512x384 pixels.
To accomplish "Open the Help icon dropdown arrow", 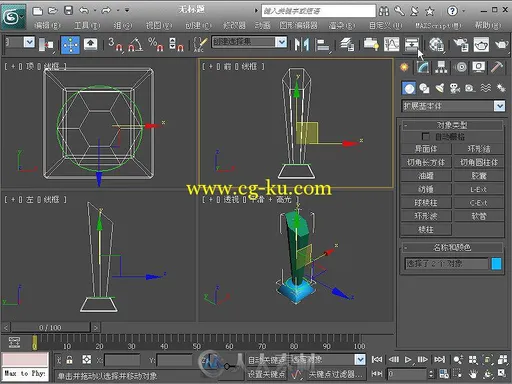I will 463,11.
